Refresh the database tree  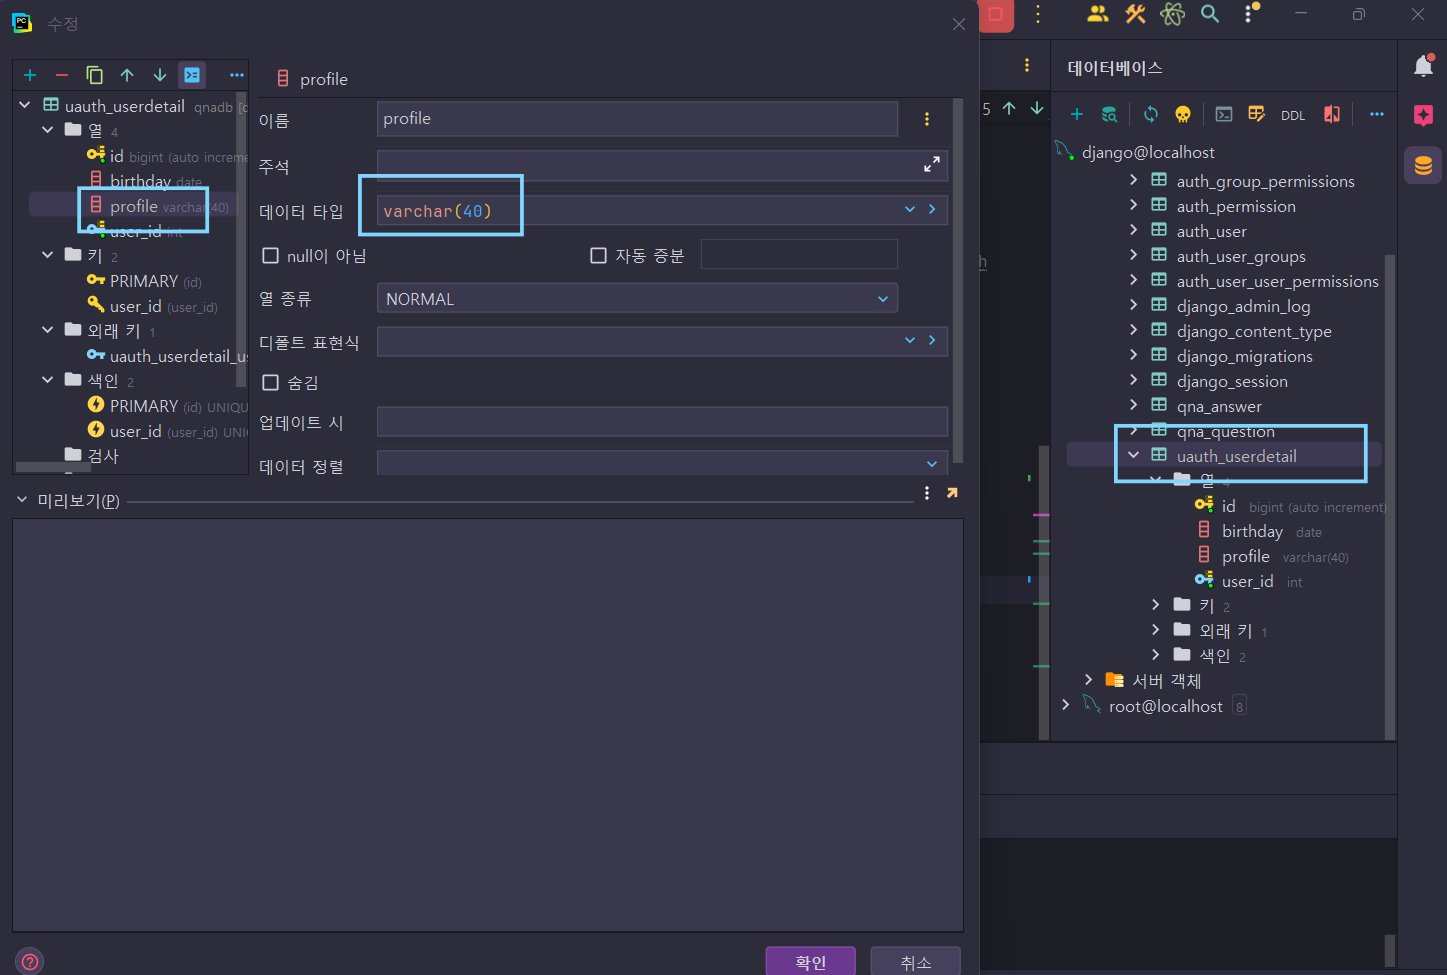coord(1151,114)
